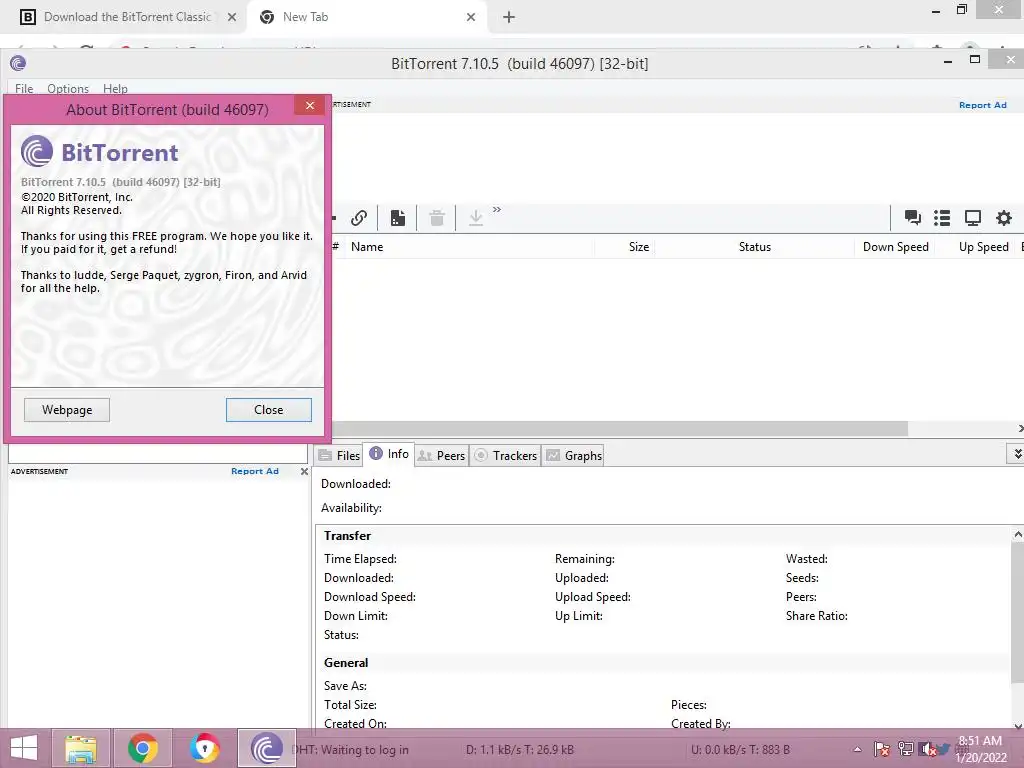
Task: Click the General section header
Action: click(x=346, y=663)
